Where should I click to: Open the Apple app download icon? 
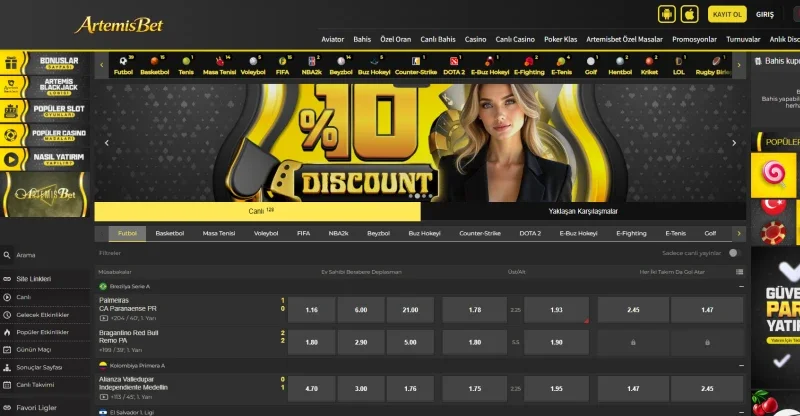point(689,14)
